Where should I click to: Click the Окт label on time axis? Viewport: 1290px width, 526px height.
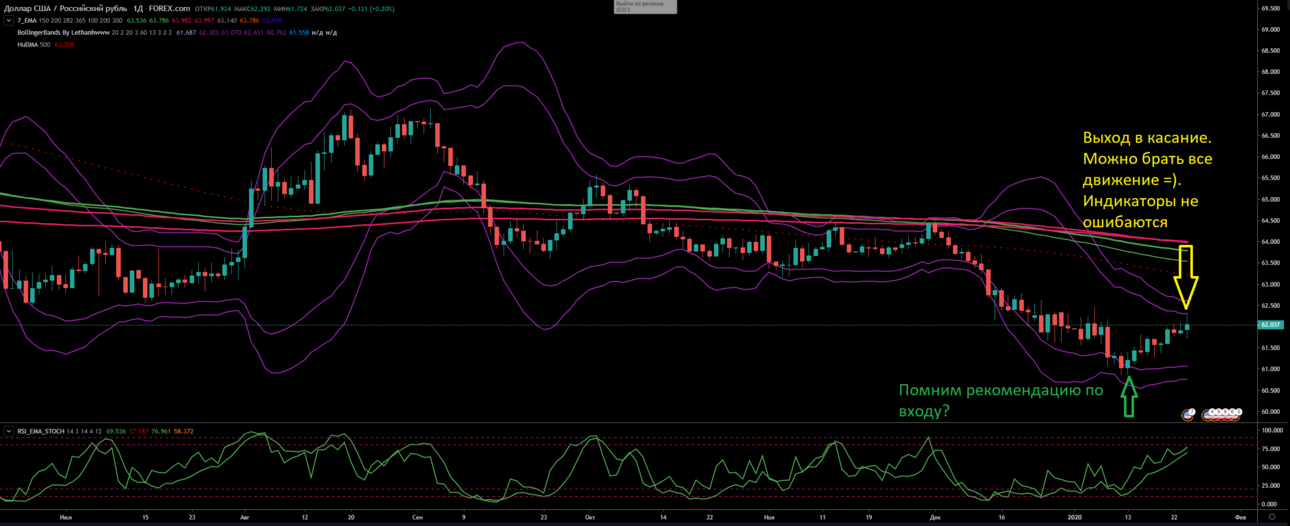pos(590,517)
